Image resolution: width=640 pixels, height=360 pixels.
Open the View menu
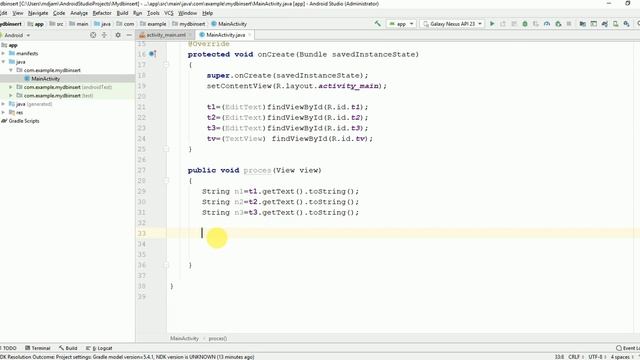18,13
